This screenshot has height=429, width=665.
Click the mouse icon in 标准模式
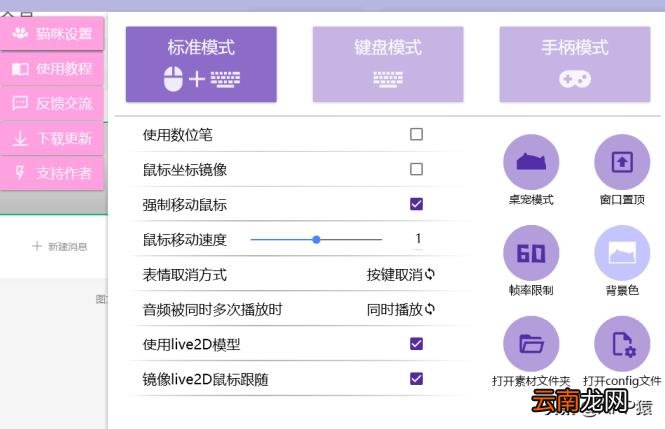173,79
